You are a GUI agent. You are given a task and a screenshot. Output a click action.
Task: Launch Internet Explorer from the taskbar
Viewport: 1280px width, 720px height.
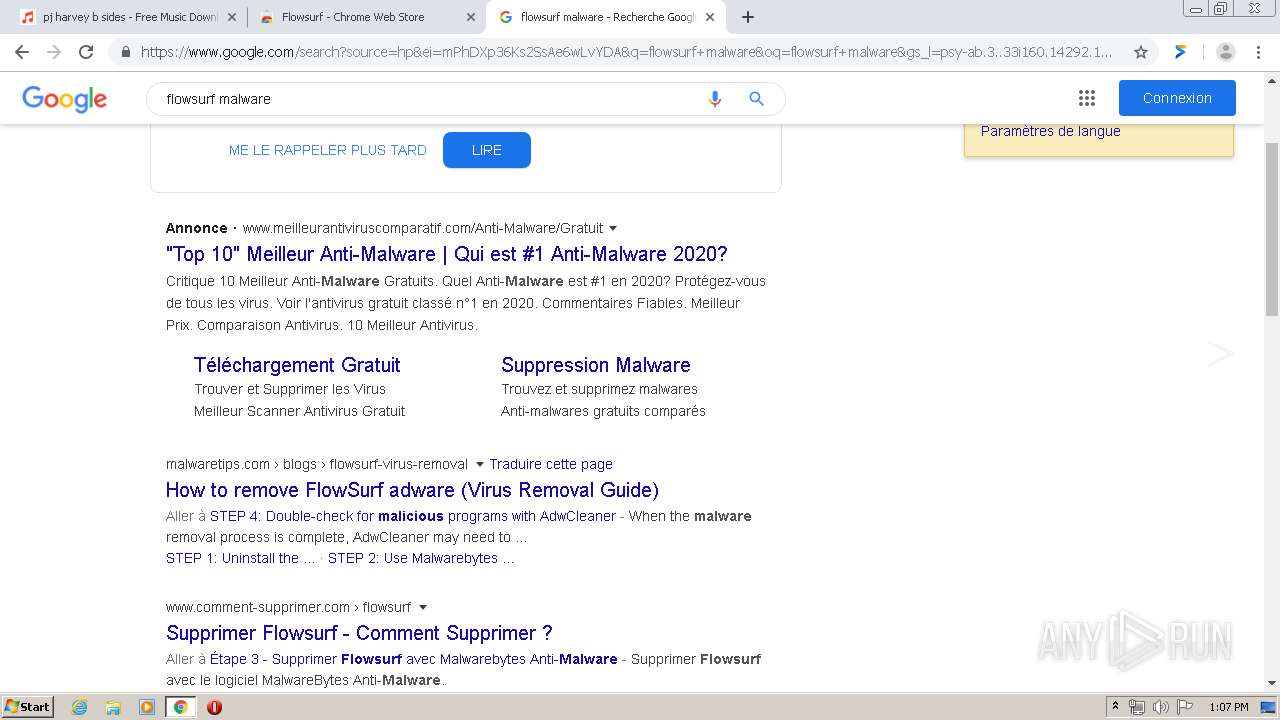(x=79, y=707)
